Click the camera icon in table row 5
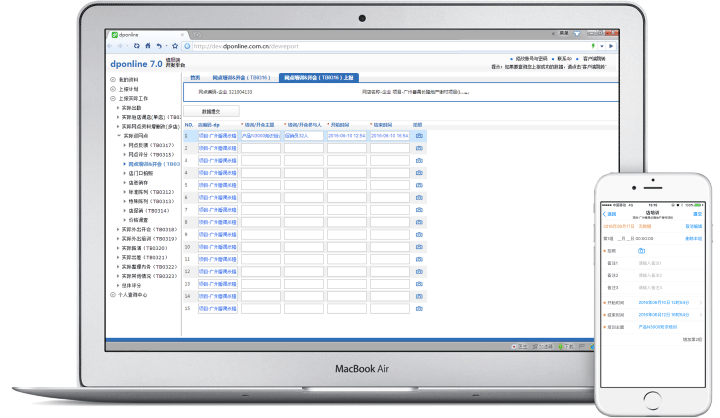The height and width of the screenshot is (418, 720). tap(419, 185)
